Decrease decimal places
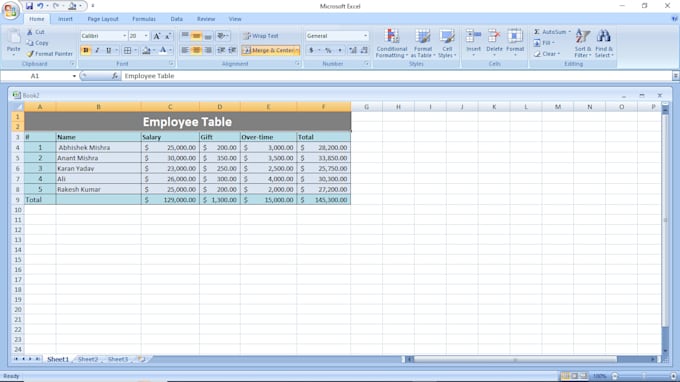This screenshot has width=680, height=382. 364,50
